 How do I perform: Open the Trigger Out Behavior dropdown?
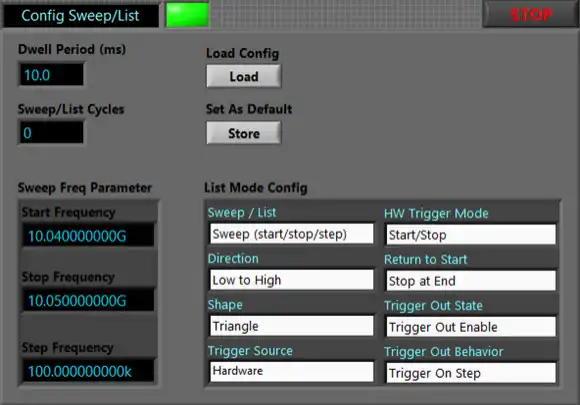(471, 373)
